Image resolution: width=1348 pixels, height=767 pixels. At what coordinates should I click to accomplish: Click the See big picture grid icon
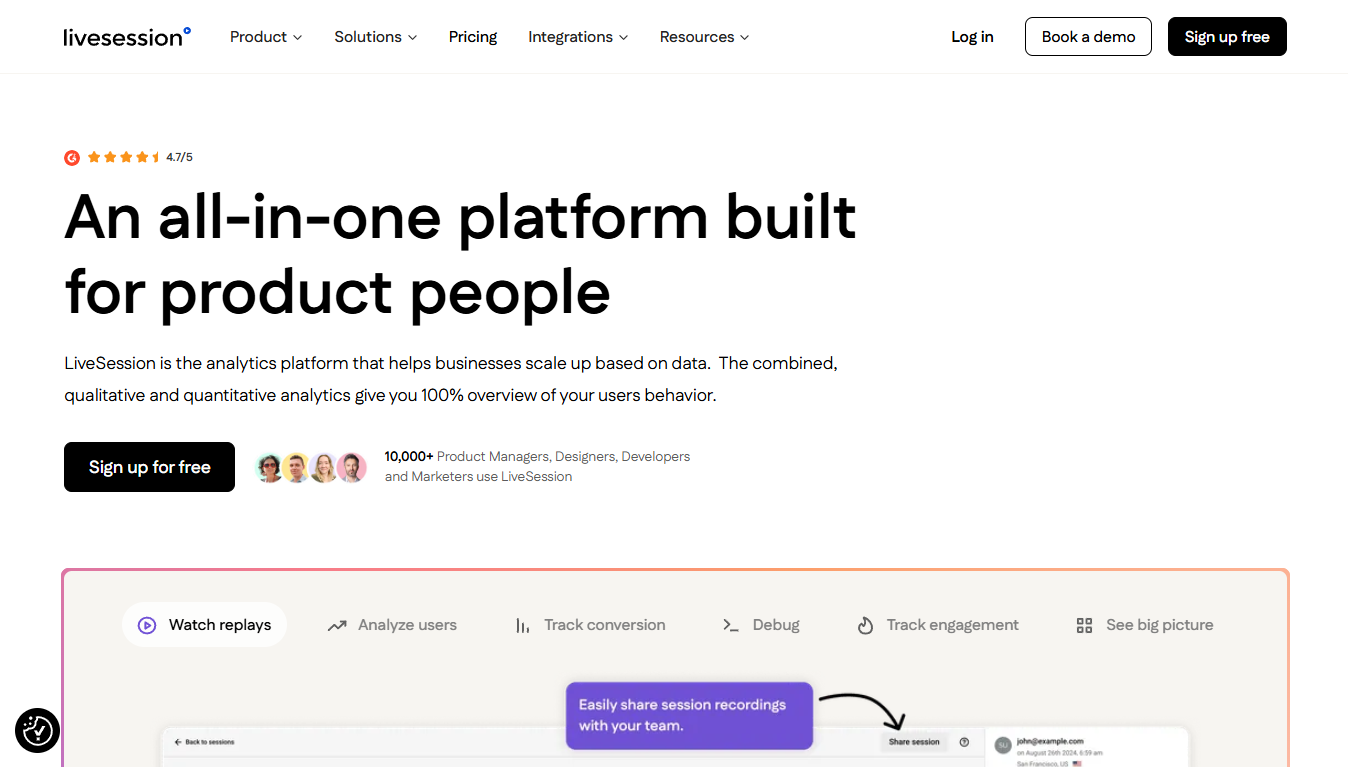pyautogui.click(x=1084, y=625)
